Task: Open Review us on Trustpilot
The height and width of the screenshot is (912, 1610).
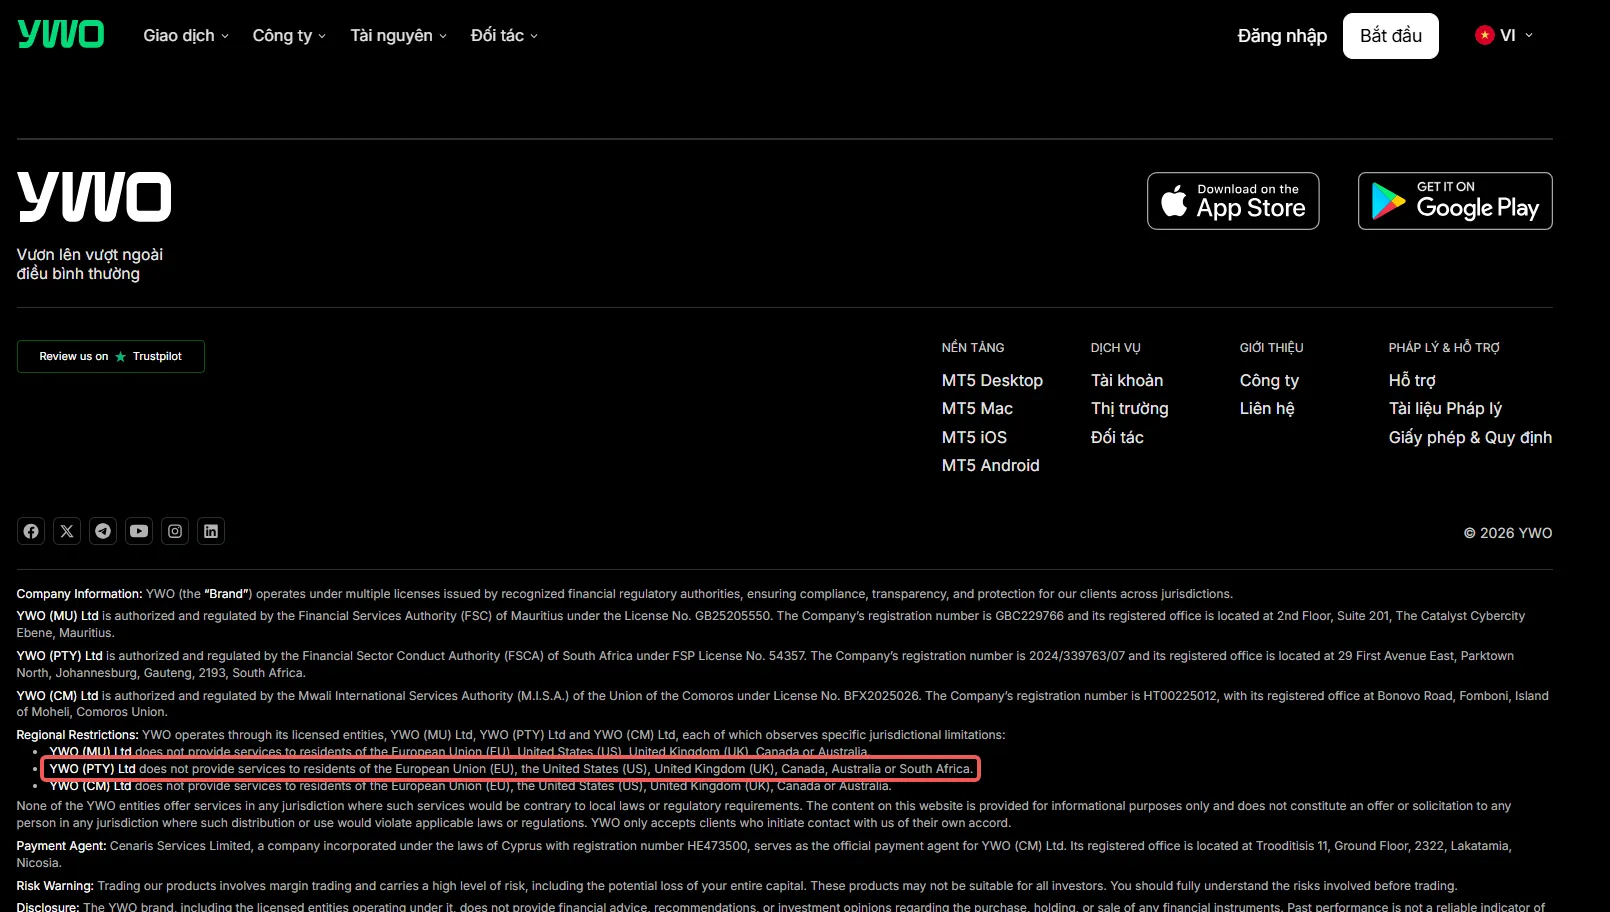Action: (x=111, y=356)
